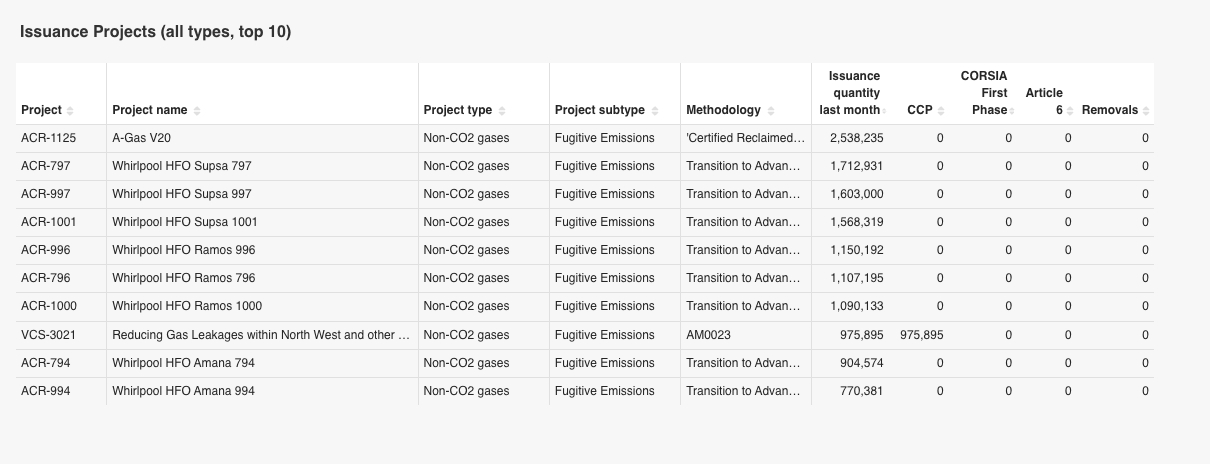Viewport: 1210px width, 464px height.
Task: Click Whirlpool HFO Amana 994 row
Action: tap(183, 391)
